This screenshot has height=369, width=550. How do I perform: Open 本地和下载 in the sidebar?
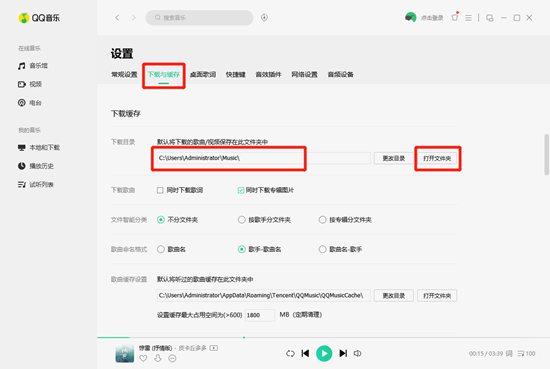point(39,147)
